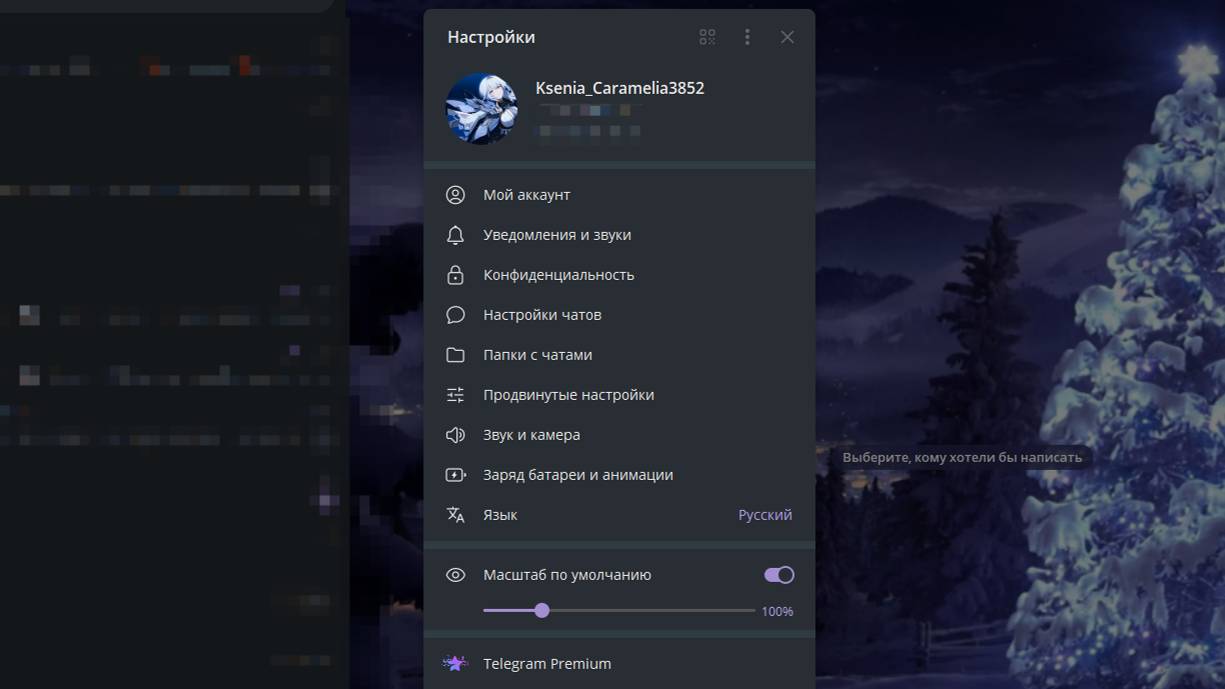Viewport: 1225px width, 689px height.
Task: Click the username Ksenia_Caramelia3852
Action: (x=620, y=88)
